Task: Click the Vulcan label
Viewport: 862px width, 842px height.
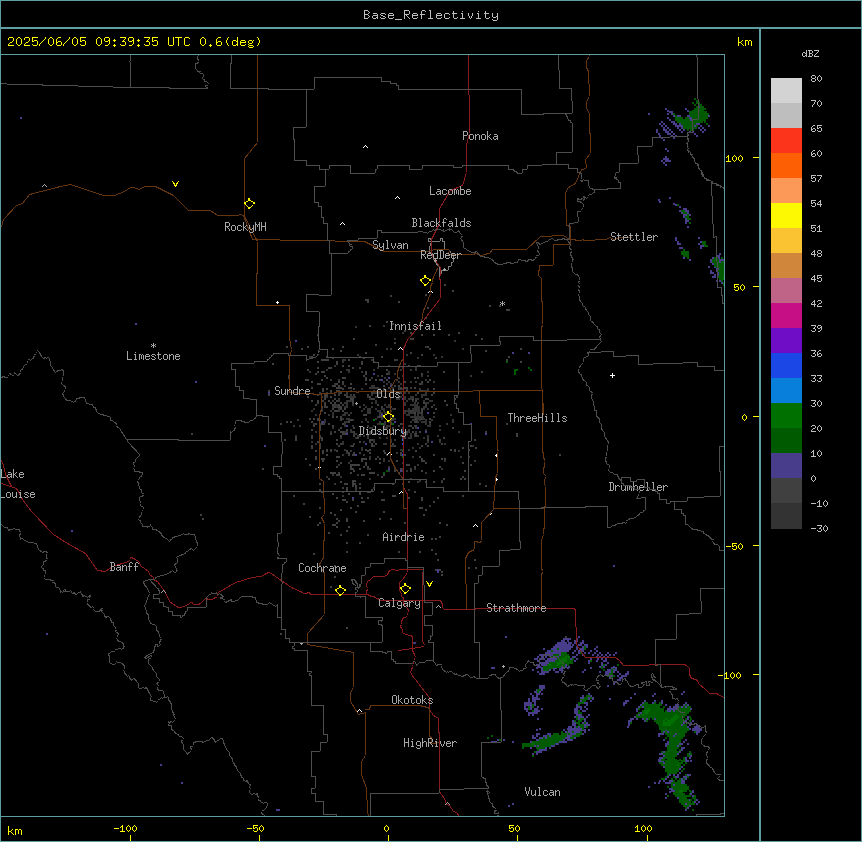Action: (542, 792)
